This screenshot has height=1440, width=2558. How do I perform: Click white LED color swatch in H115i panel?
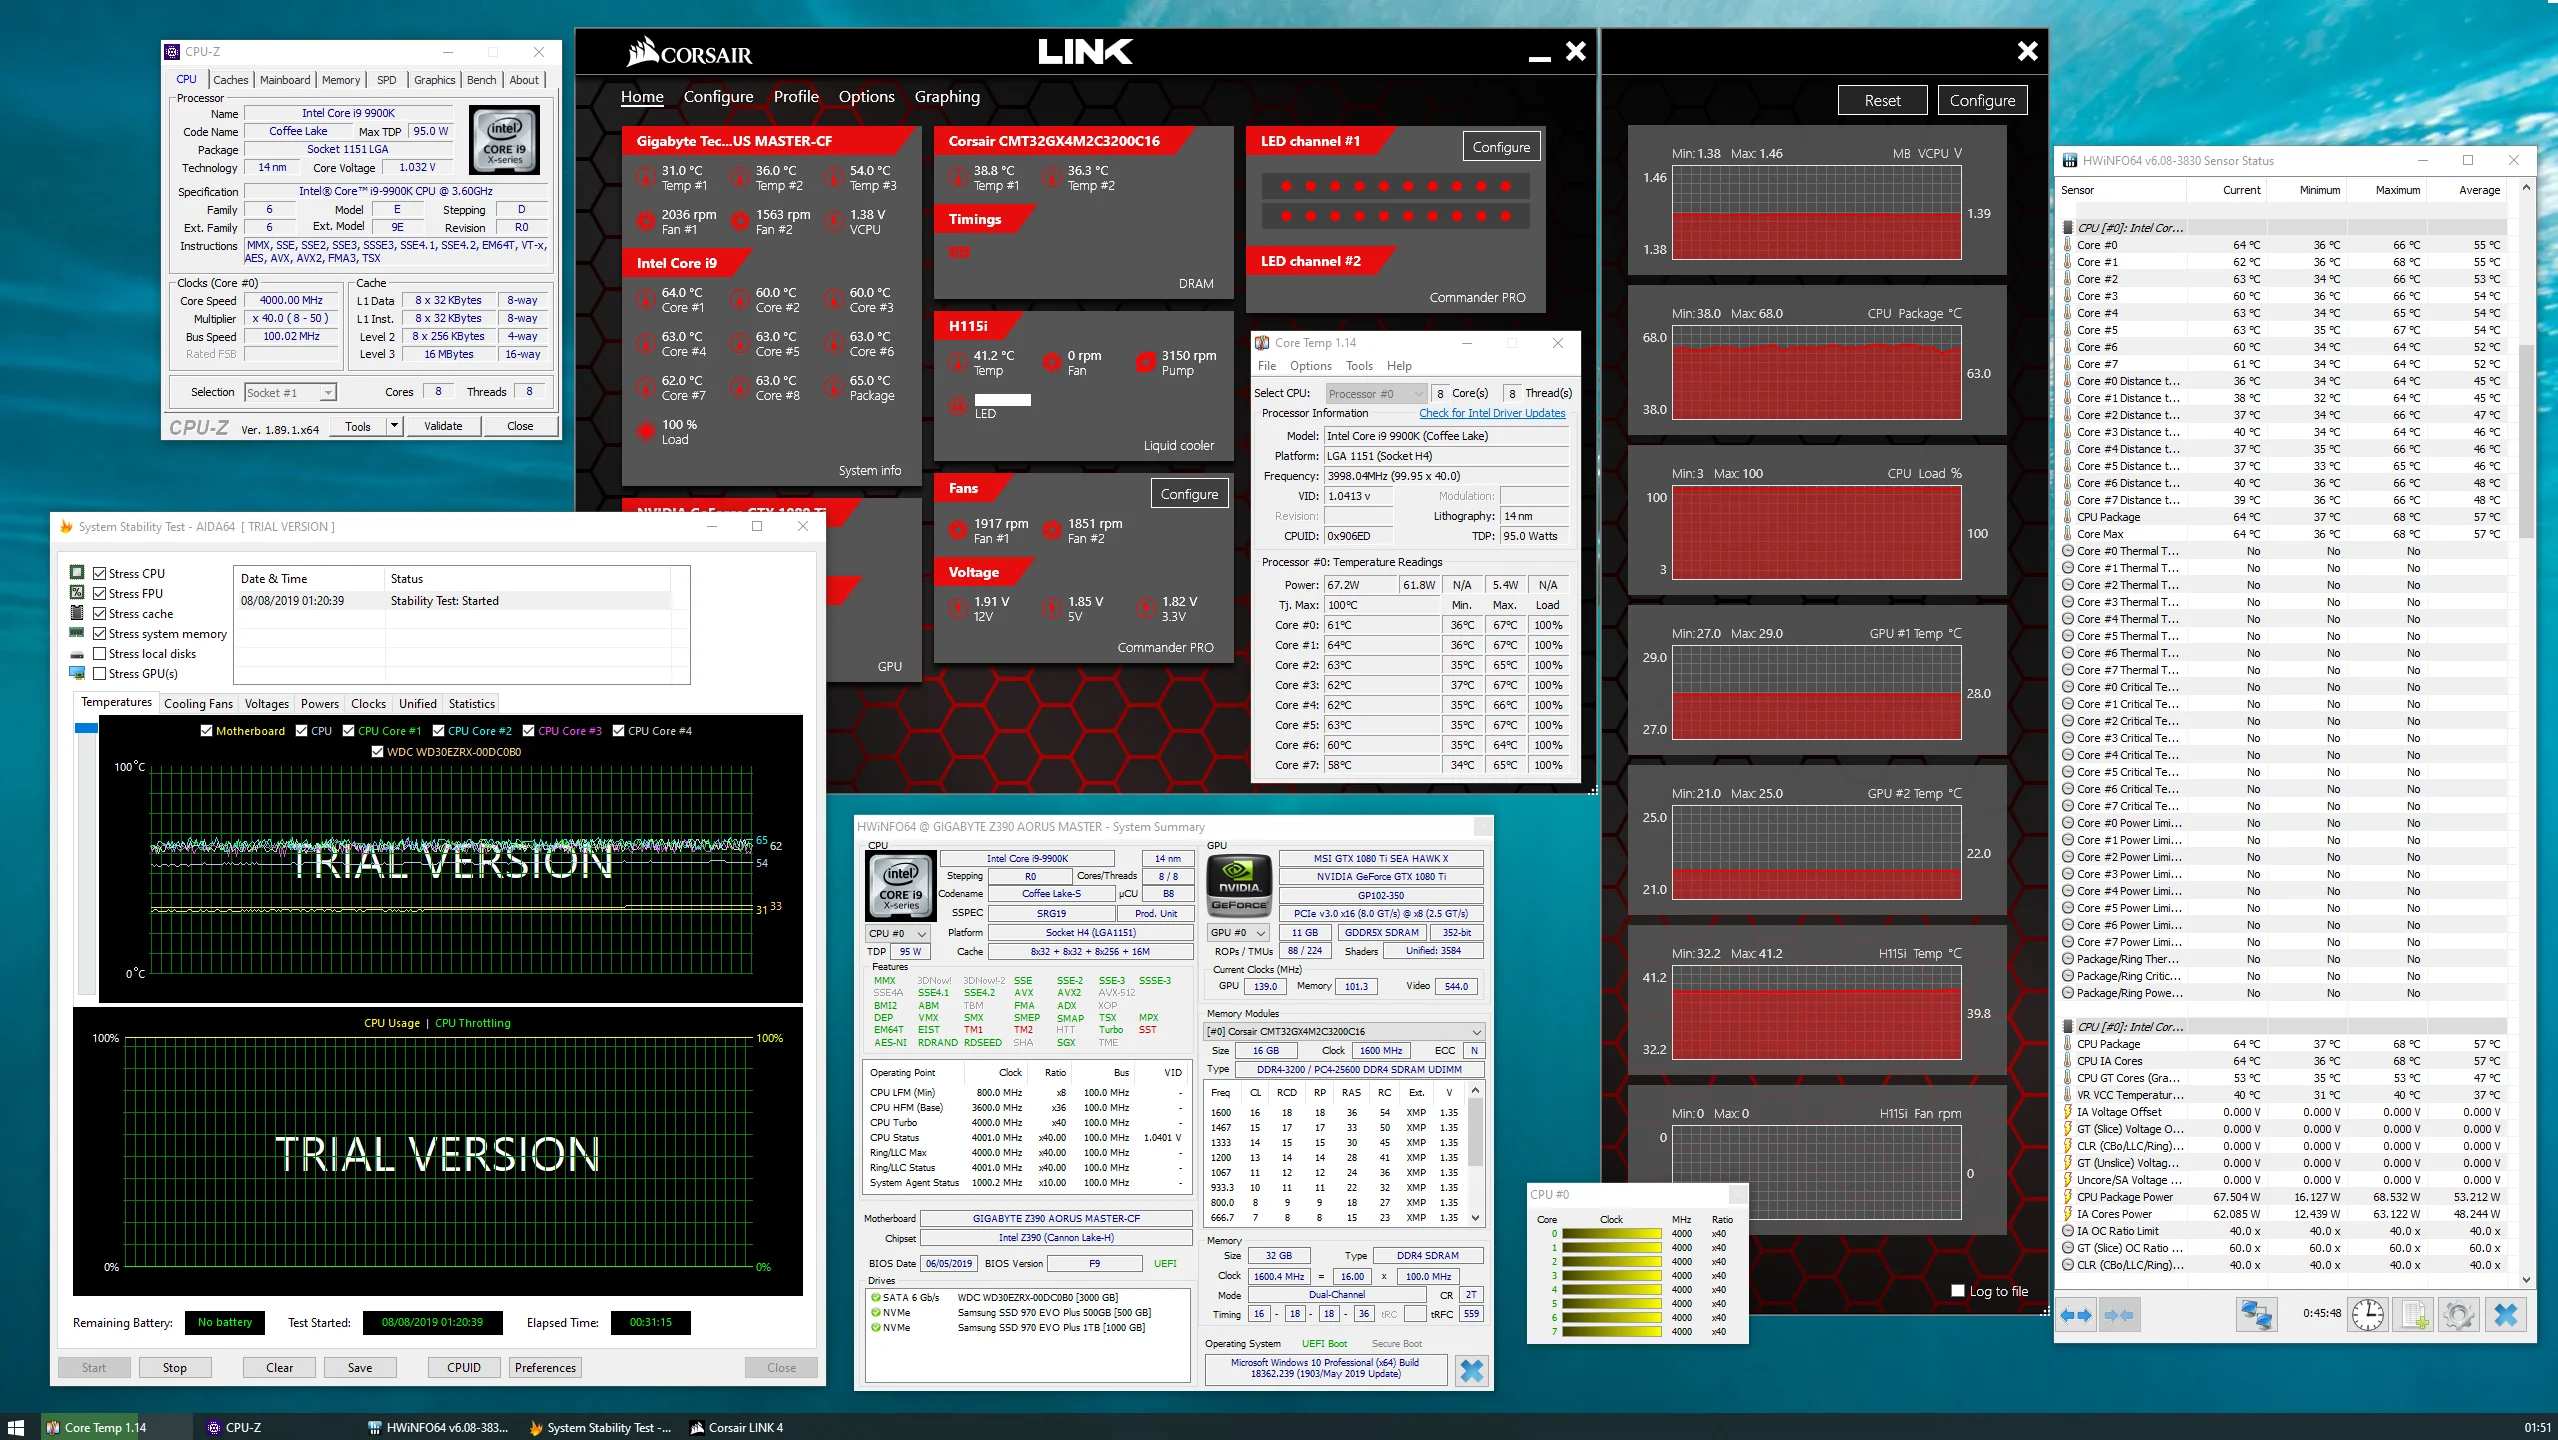click(x=1002, y=400)
